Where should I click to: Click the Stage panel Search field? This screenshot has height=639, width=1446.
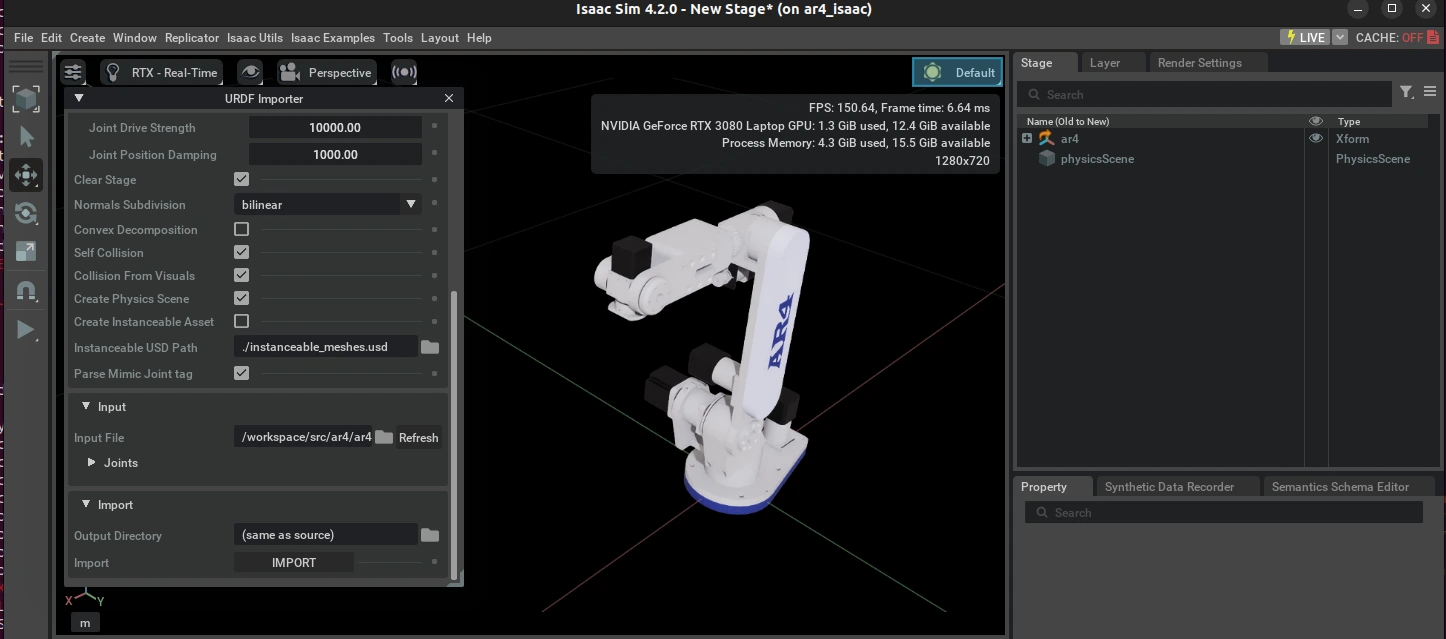1204,94
